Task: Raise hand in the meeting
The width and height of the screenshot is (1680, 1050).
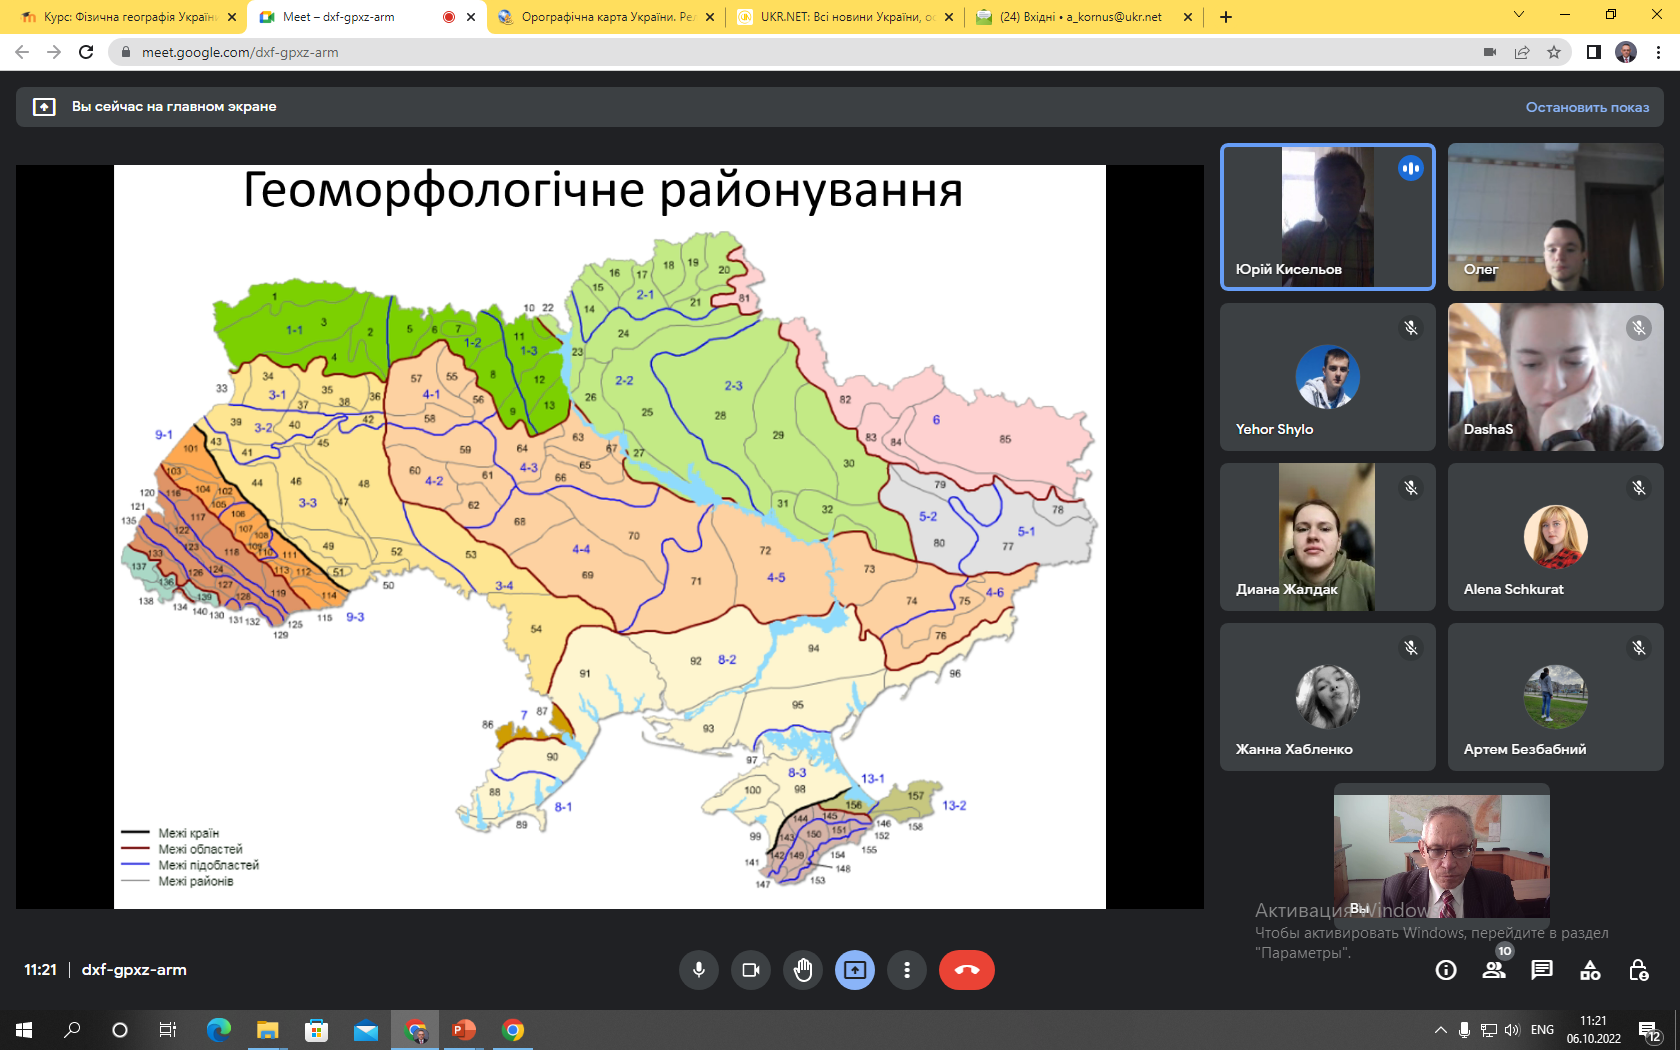Action: point(803,970)
